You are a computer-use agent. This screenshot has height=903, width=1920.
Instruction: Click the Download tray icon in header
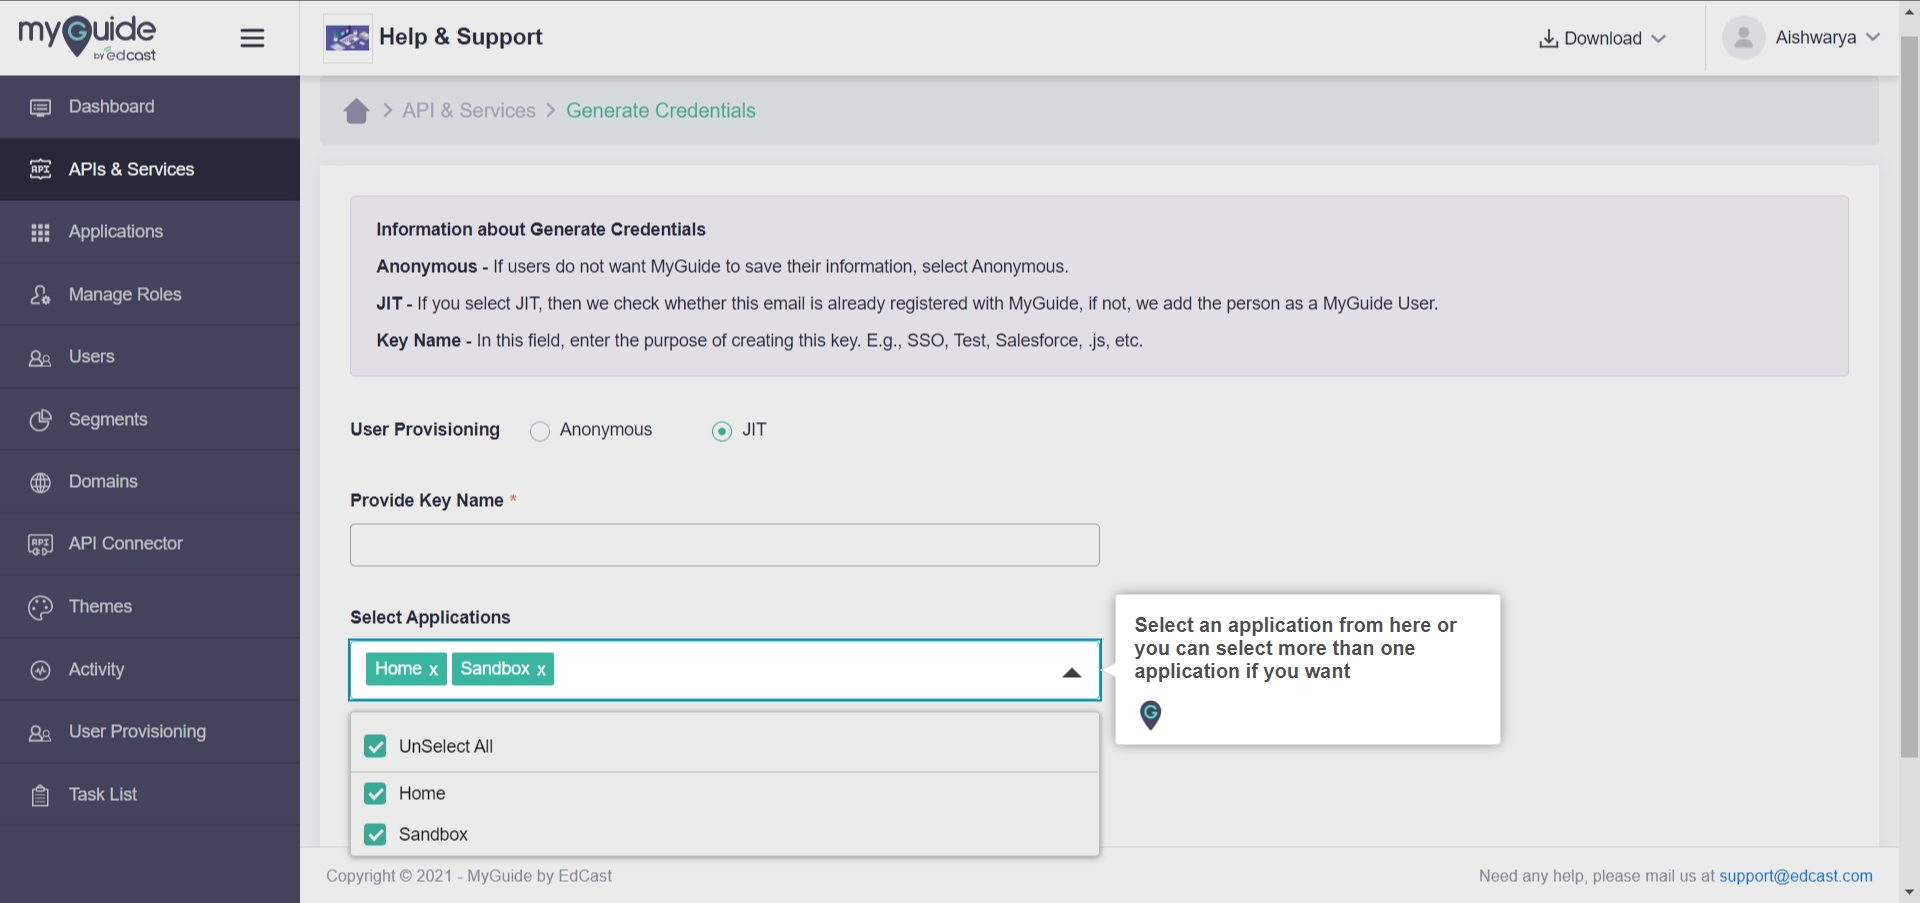[x=1548, y=38]
